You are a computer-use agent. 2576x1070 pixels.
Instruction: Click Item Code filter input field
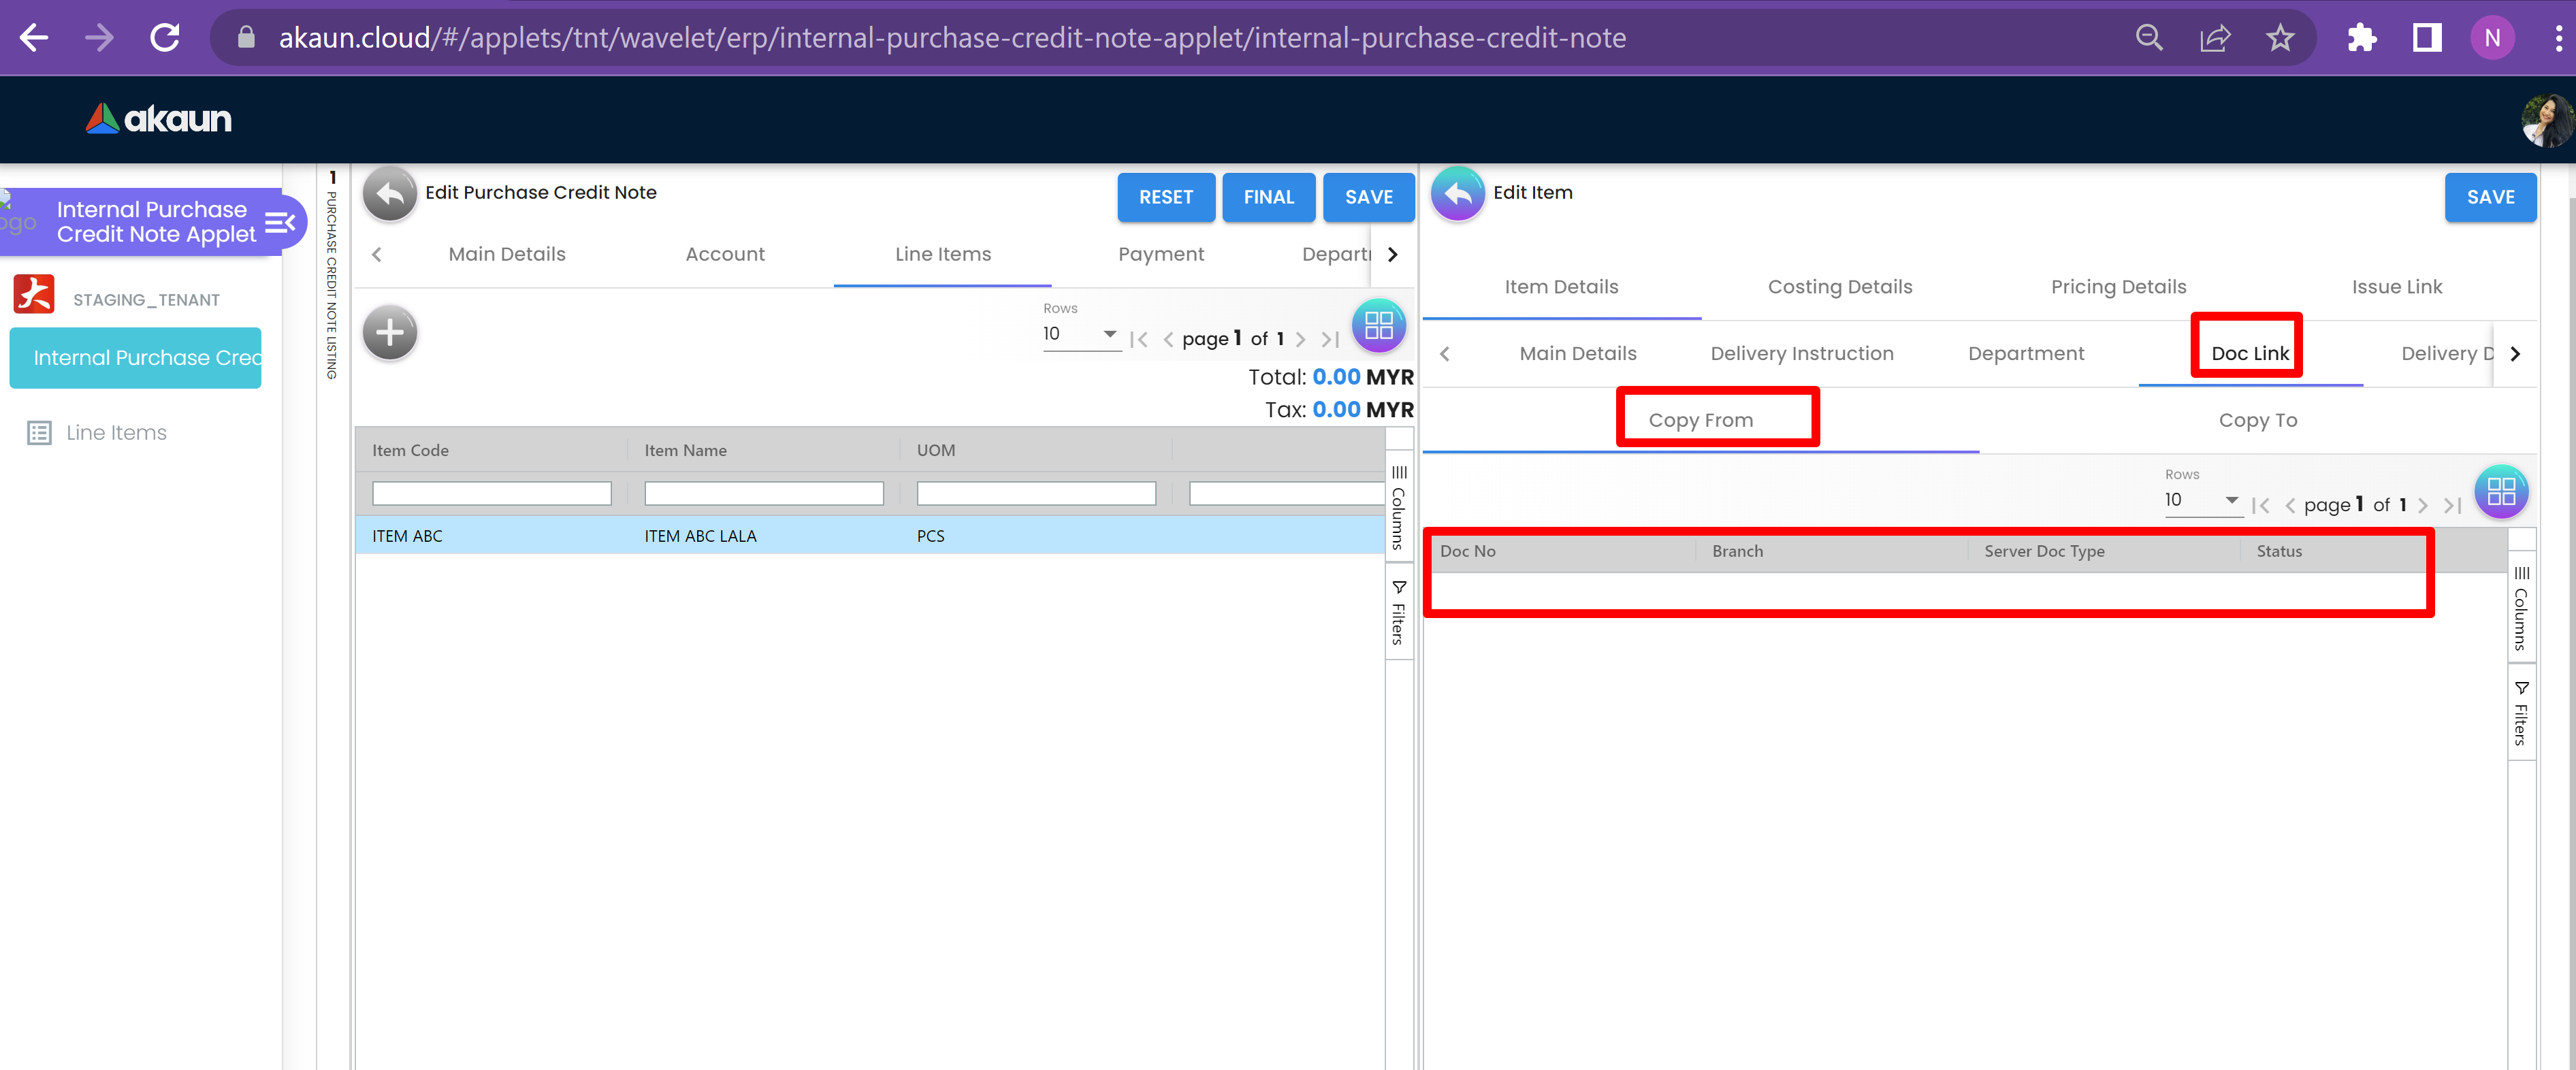pos(491,493)
